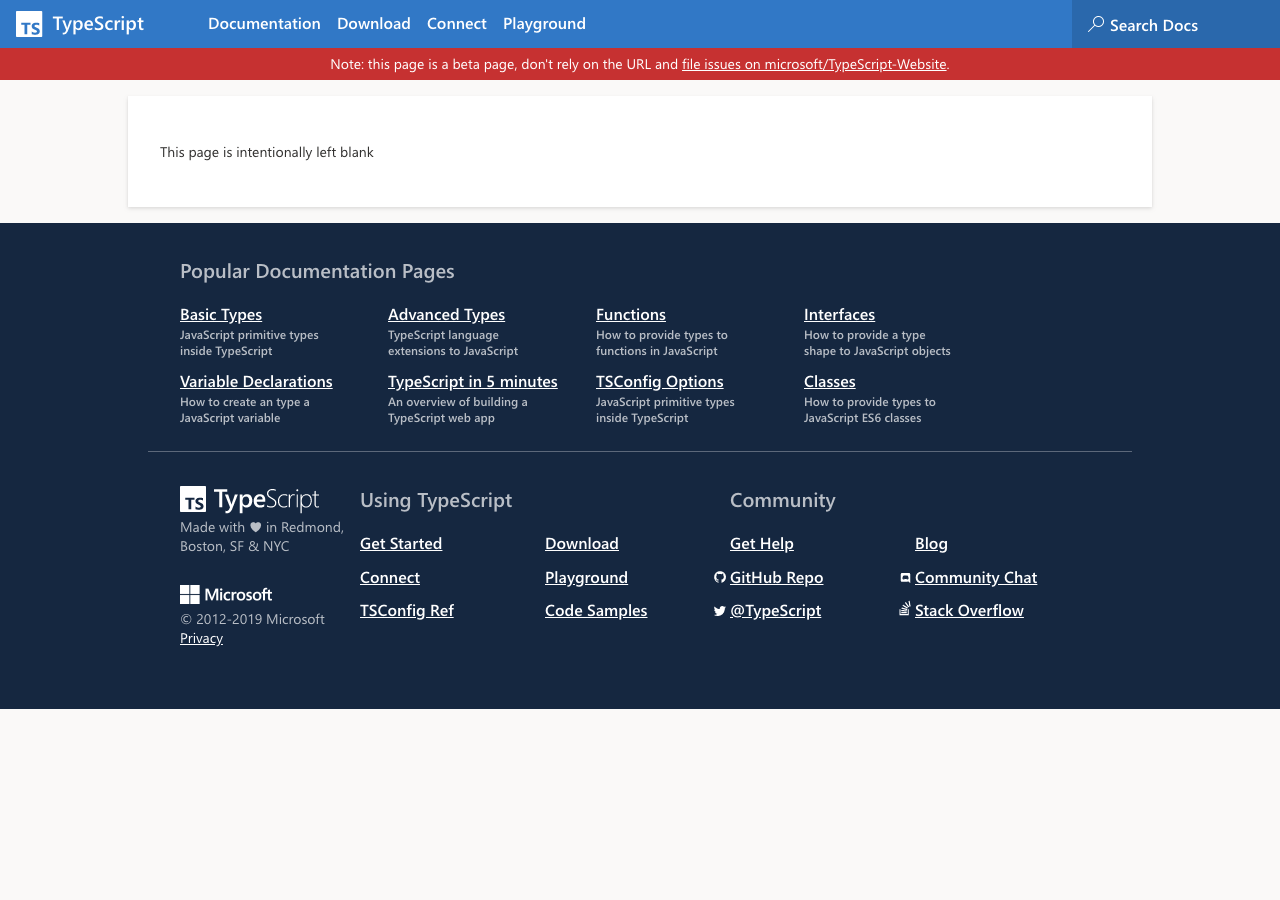The image size is (1280, 900).
Task: Click the footer Download link
Action: click(x=582, y=543)
